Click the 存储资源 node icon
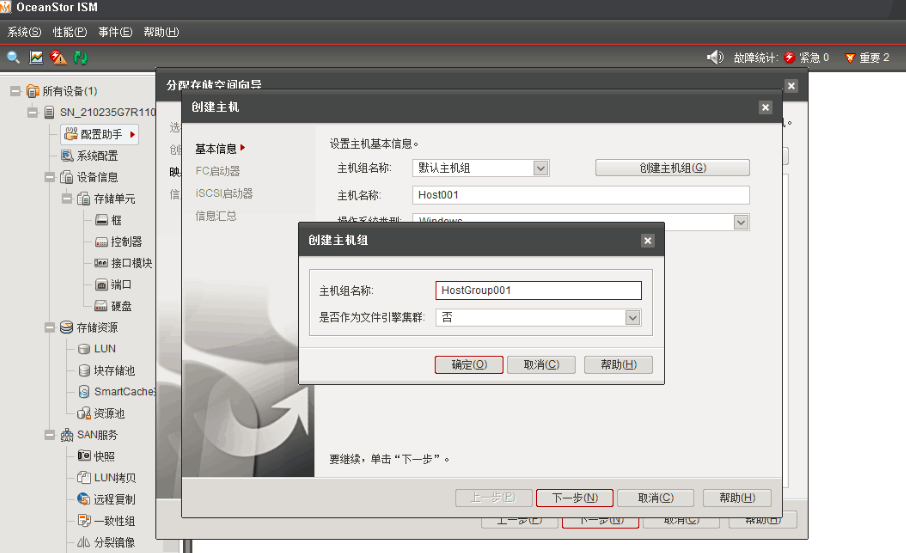 click(x=67, y=327)
